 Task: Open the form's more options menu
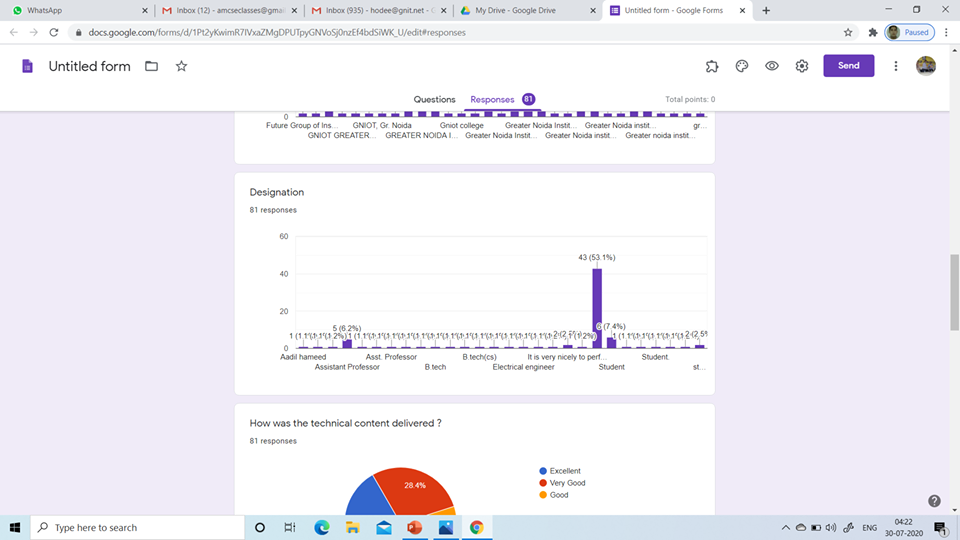[896, 66]
